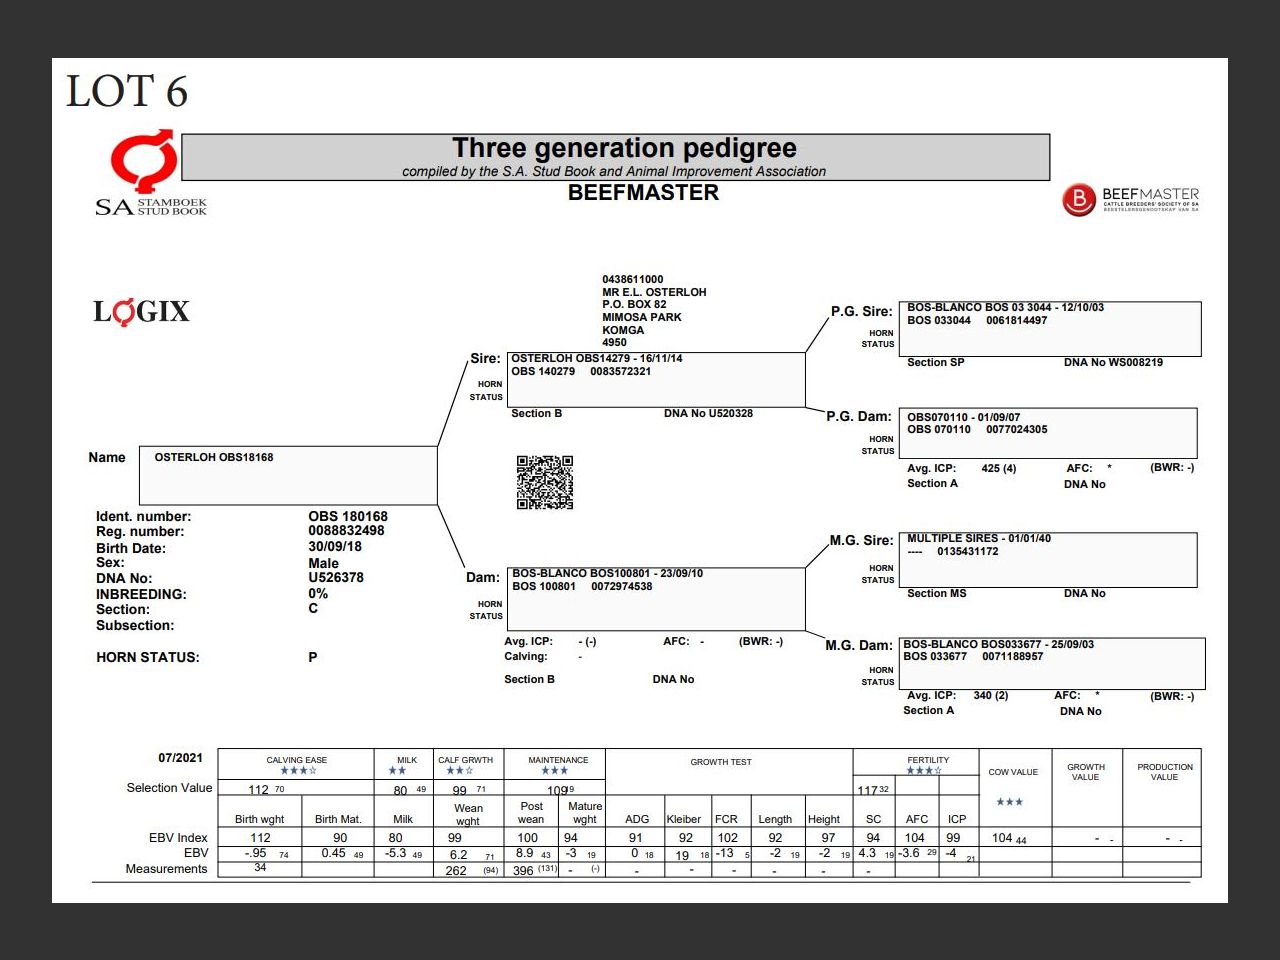The image size is (1280, 960).
Task: Click the Beefmaster red B logo
Action: (1078, 200)
